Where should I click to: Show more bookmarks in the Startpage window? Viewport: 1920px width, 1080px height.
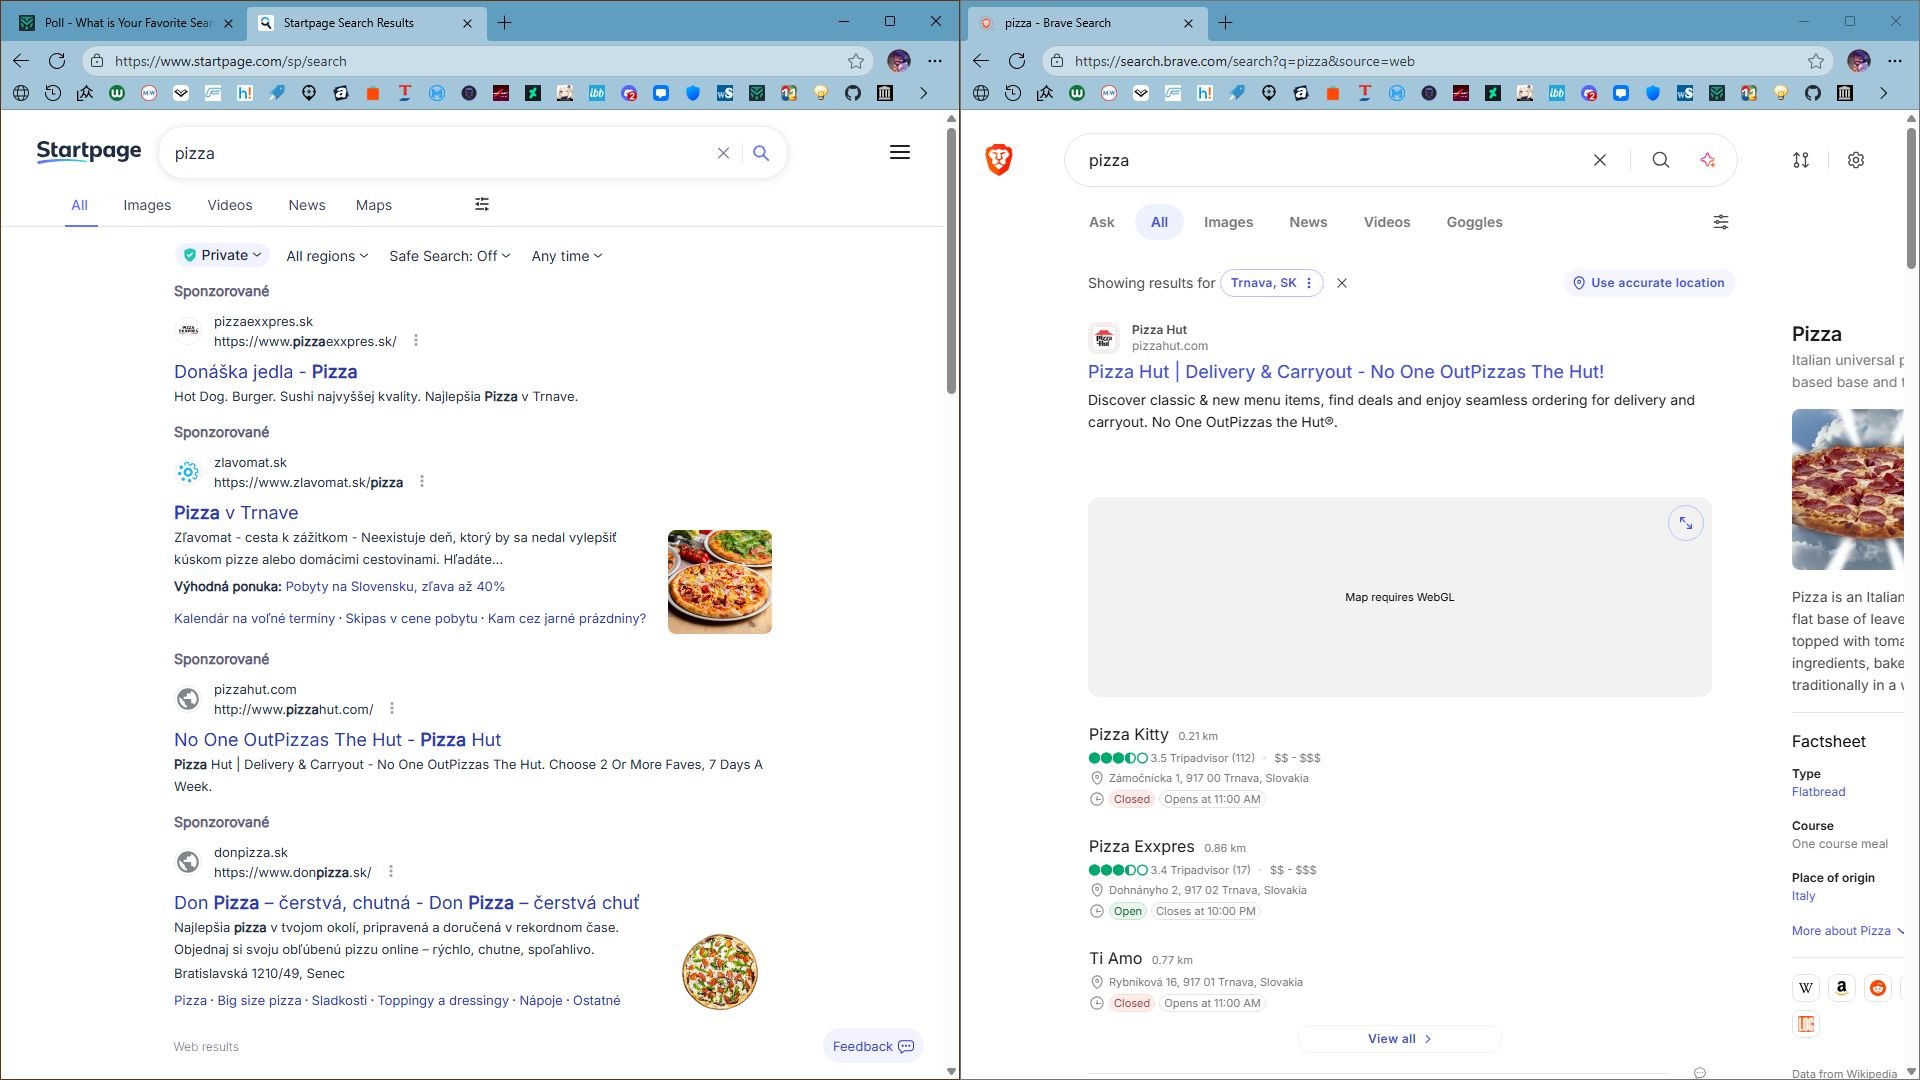(x=923, y=93)
